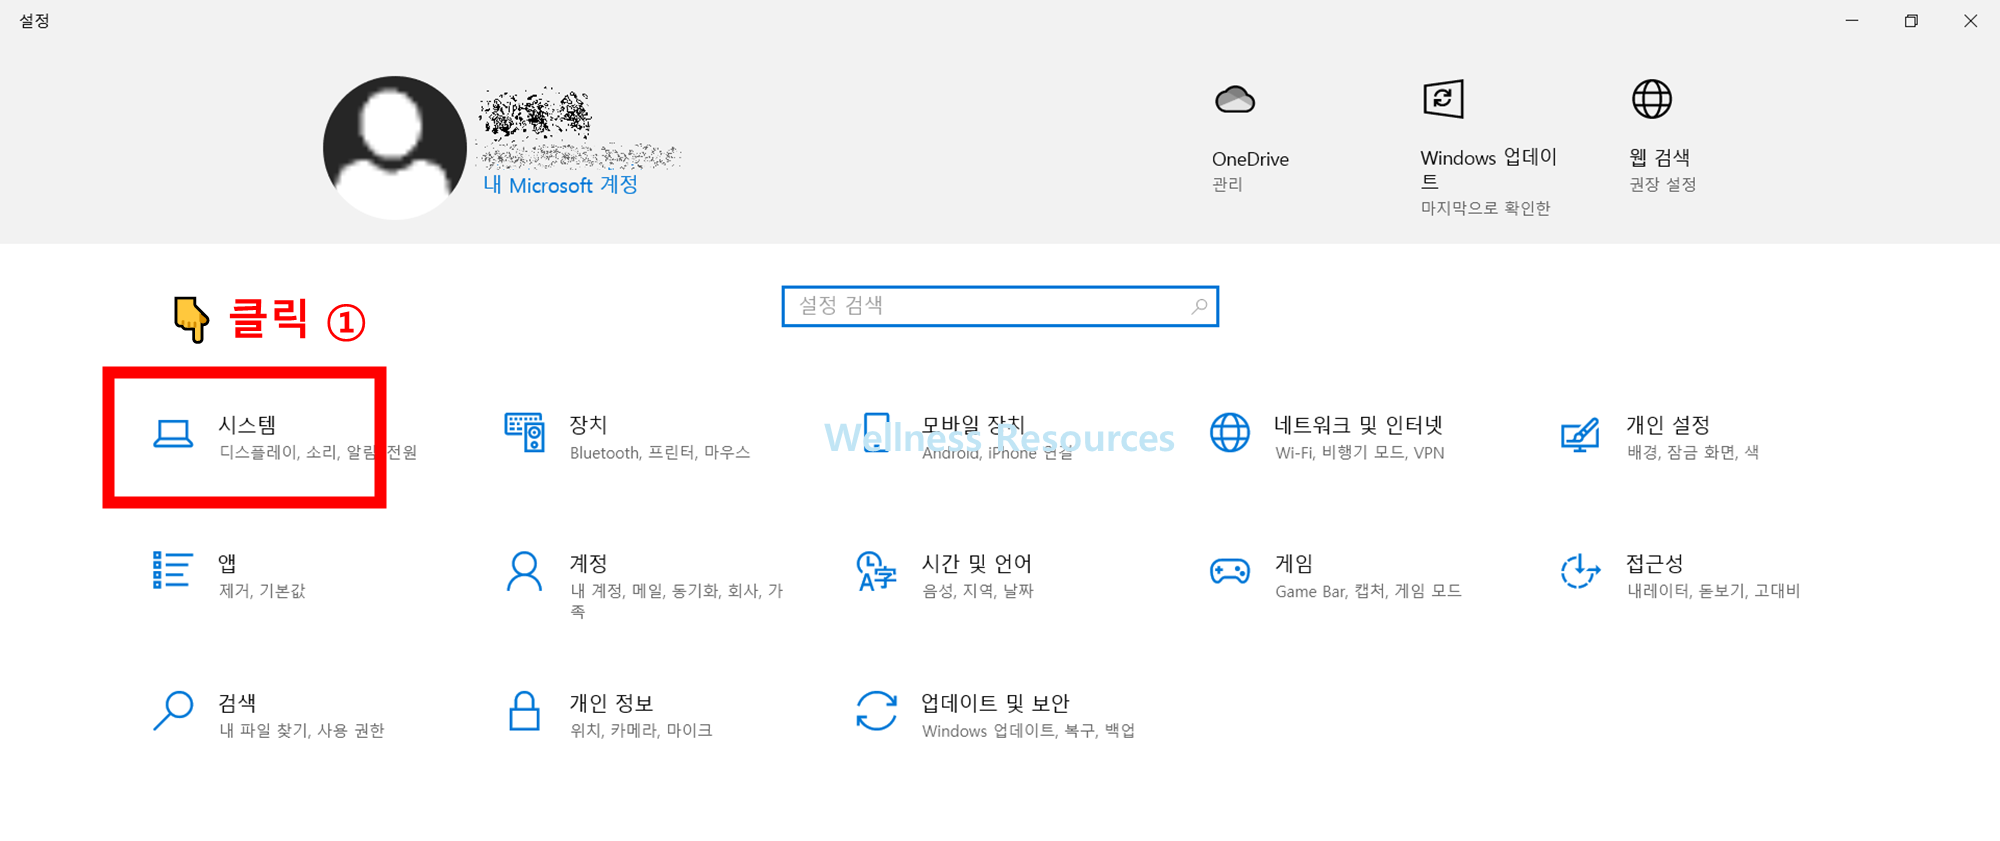The image size is (2000, 841).
Task: Open the 게임 controller icon
Action: [1230, 571]
